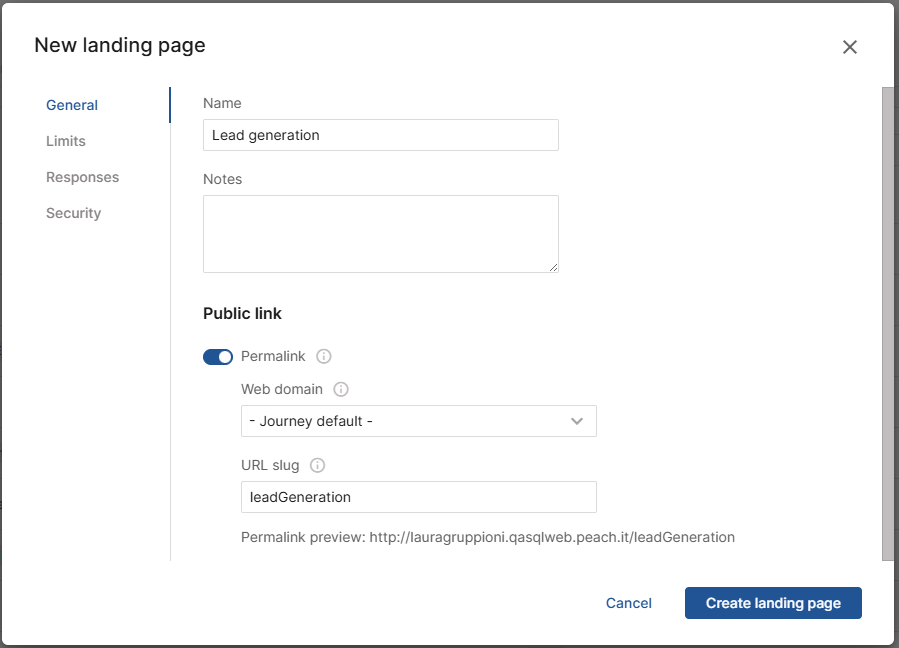Open the Responses section
The width and height of the screenshot is (899, 648).
pyautogui.click(x=82, y=177)
